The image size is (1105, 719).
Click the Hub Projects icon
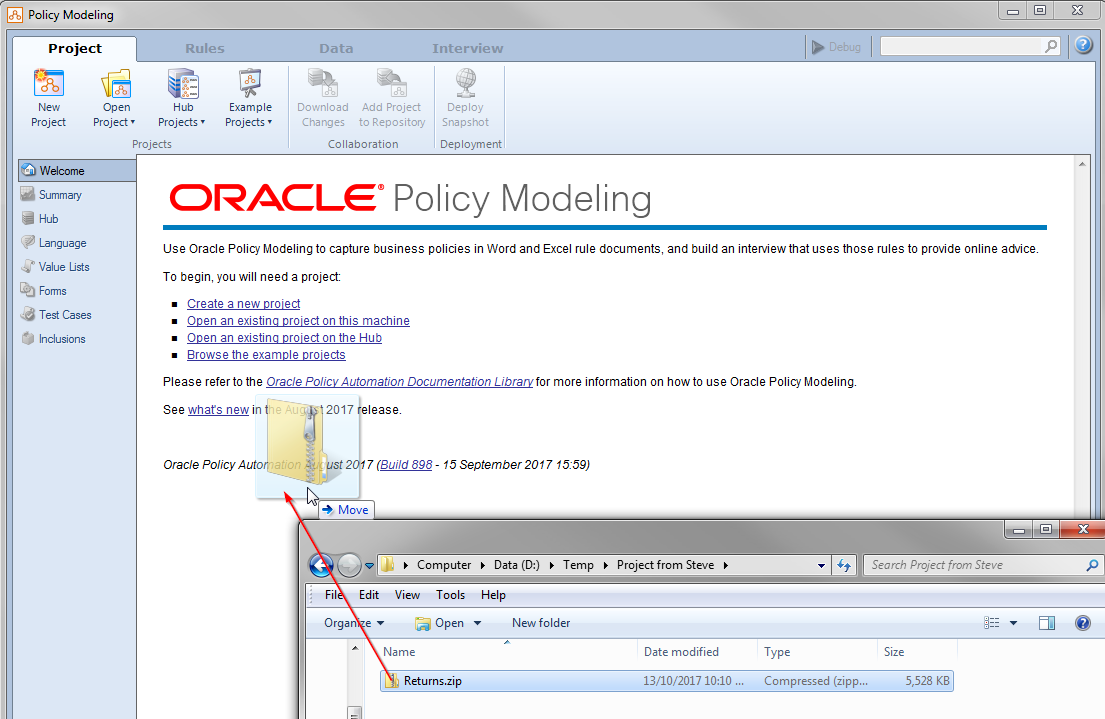pos(183,83)
